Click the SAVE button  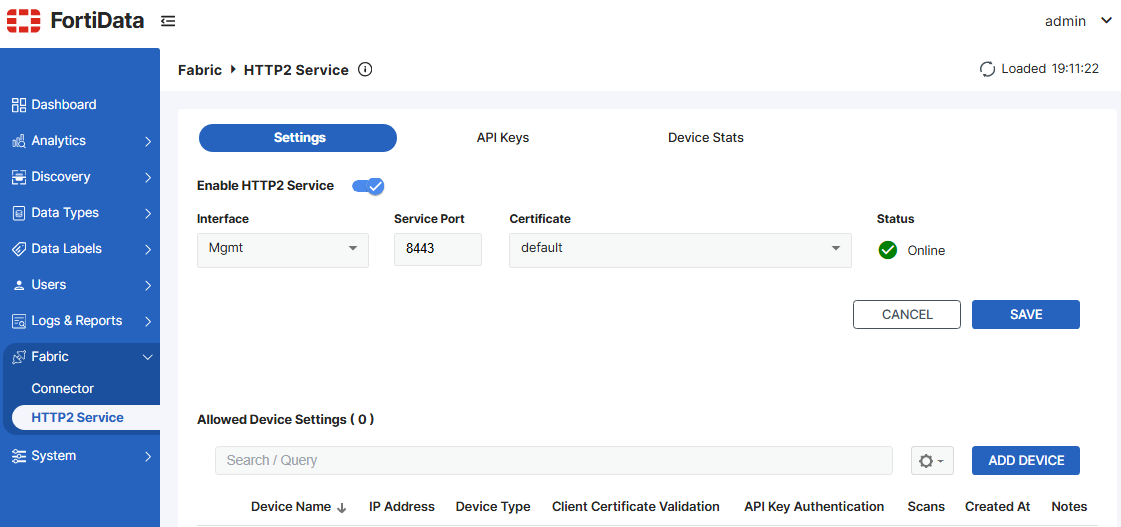point(1025,315)
